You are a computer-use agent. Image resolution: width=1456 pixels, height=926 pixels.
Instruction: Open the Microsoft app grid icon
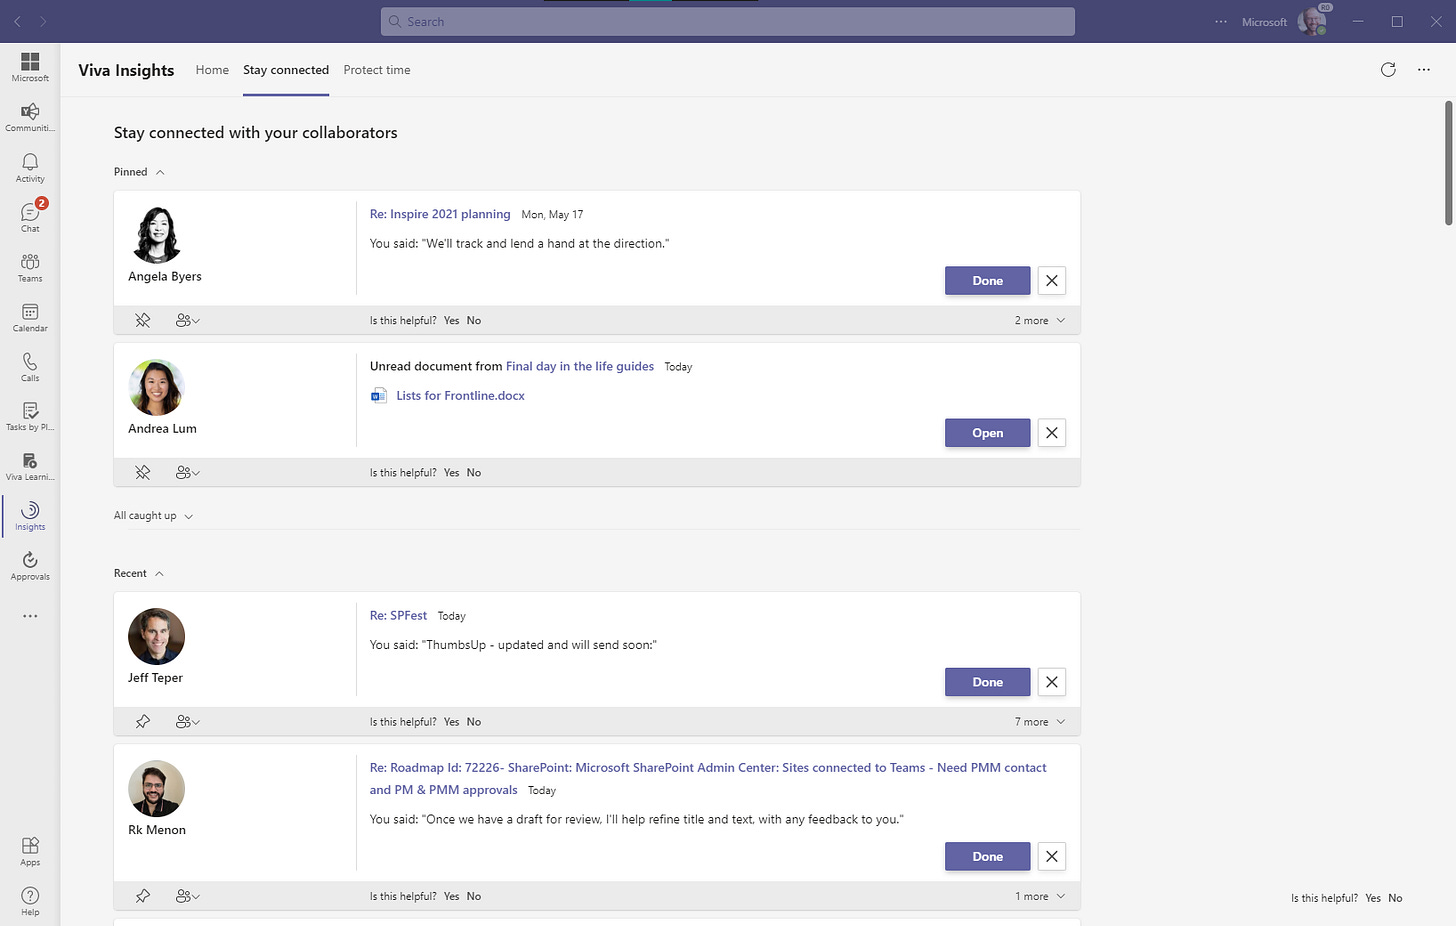(30, 62)
